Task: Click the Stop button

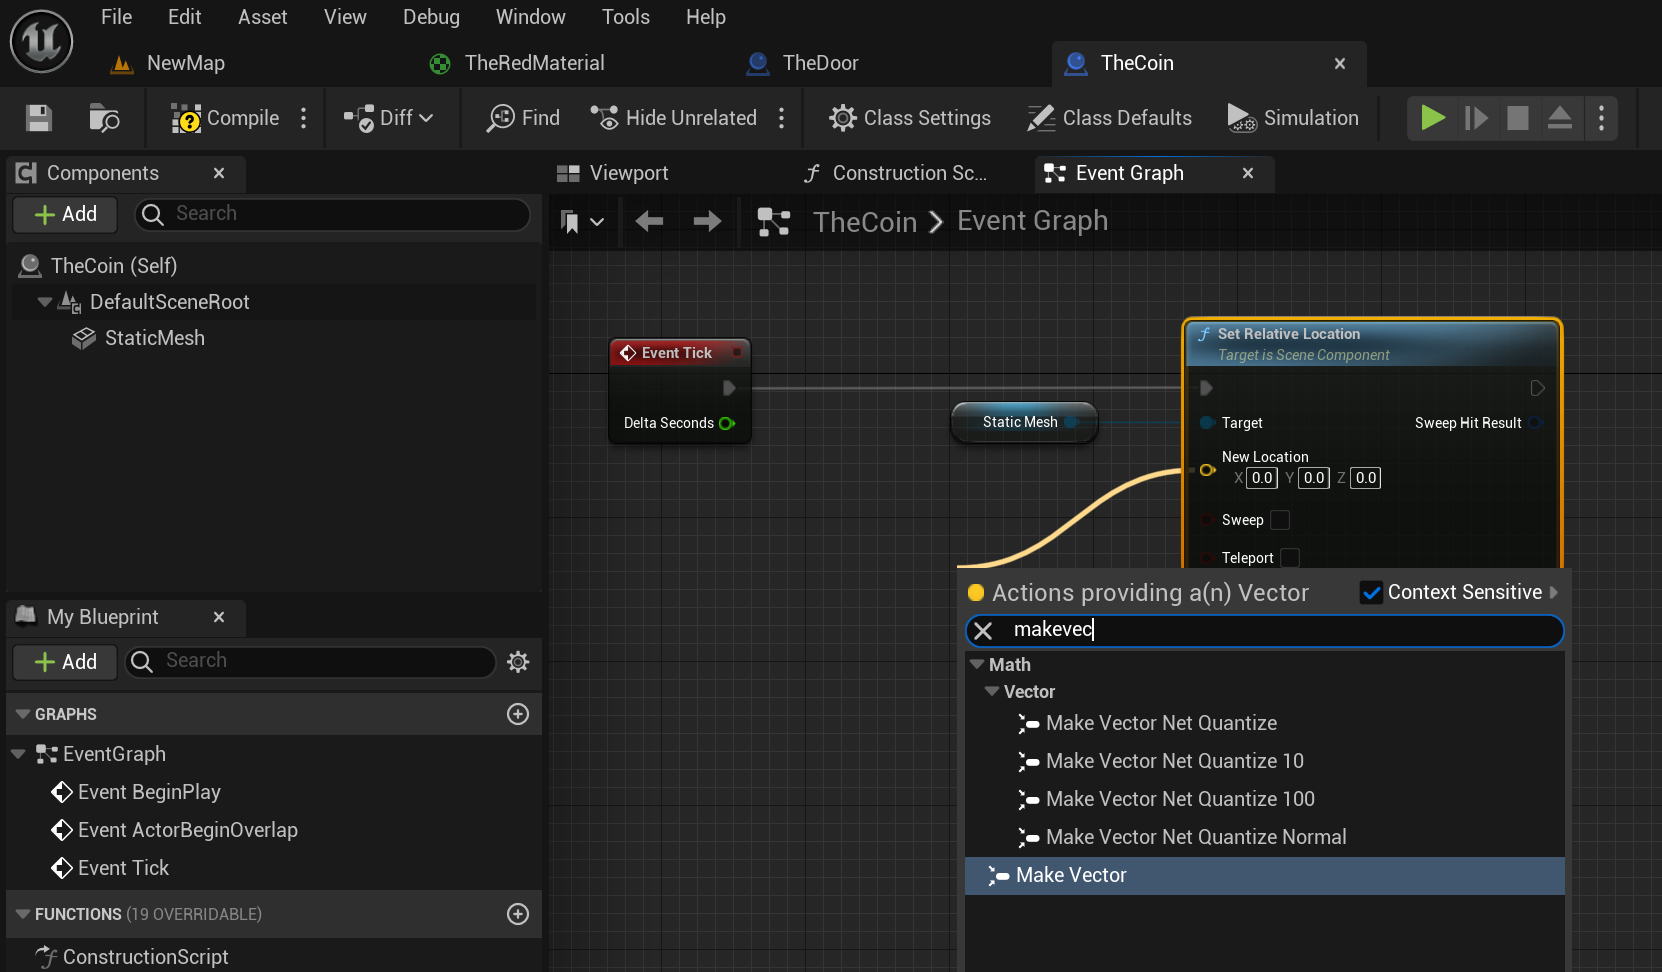Action: pyautogui.click(x=1518, y=118)
